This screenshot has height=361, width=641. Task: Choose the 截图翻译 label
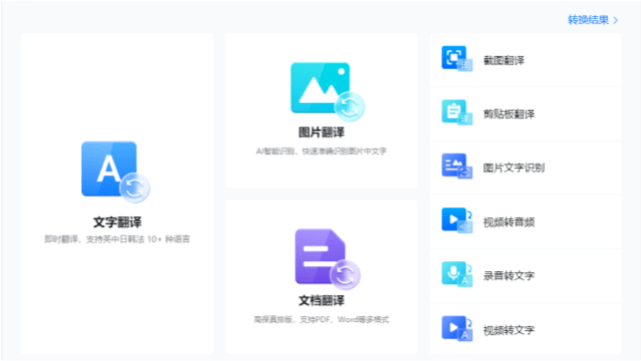click(504, 61)
